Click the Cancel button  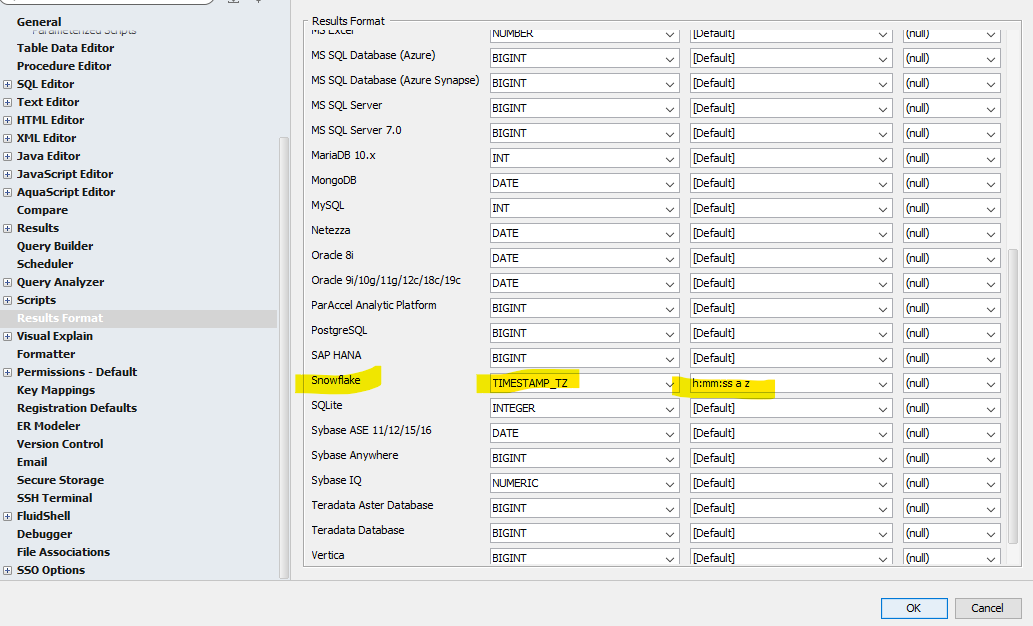pos(987,608)
